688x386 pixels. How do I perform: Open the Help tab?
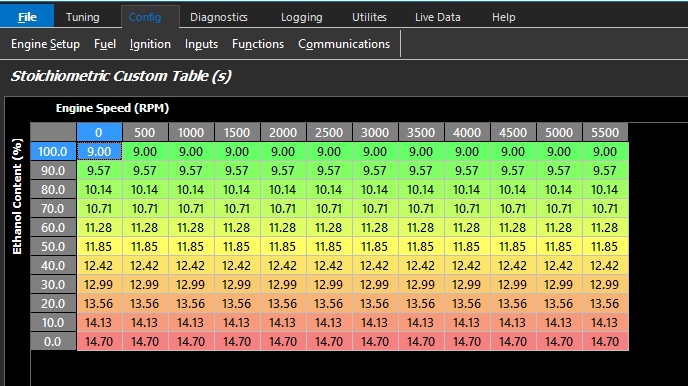pyautogui.click(x=503, y=17)
